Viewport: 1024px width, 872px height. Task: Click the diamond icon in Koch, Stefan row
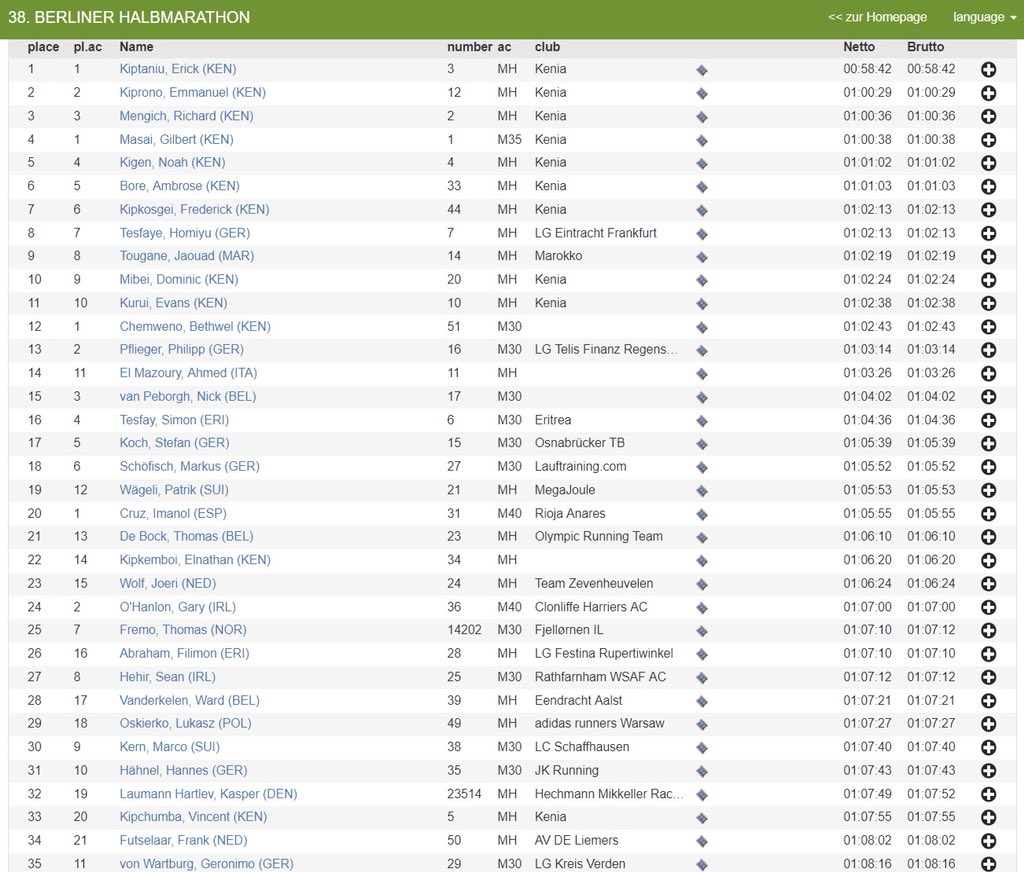(x=702, y=444)
